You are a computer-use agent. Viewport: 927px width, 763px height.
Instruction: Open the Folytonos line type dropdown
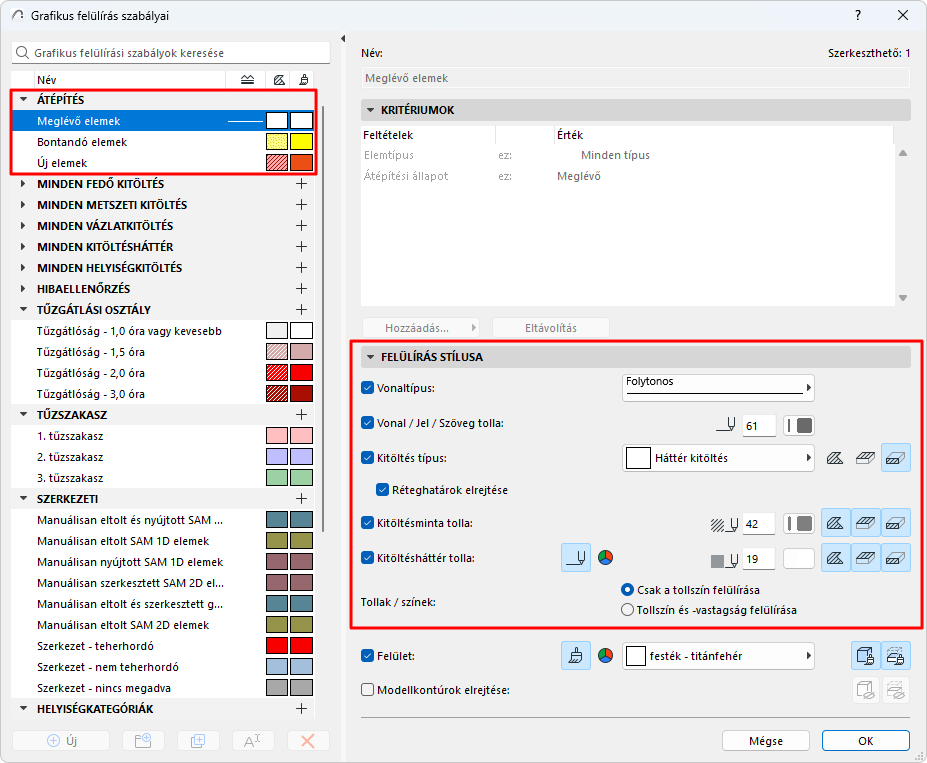point(718,388)
